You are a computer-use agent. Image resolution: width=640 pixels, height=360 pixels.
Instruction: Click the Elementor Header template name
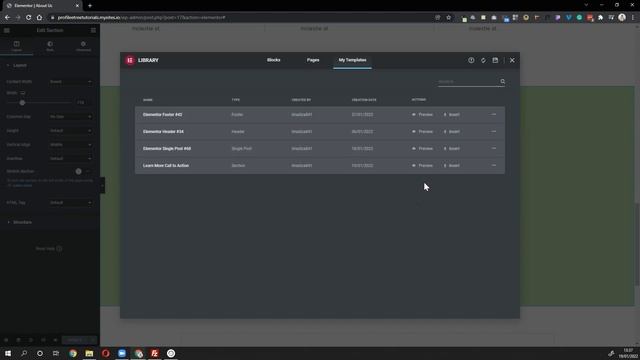(163, 131)
